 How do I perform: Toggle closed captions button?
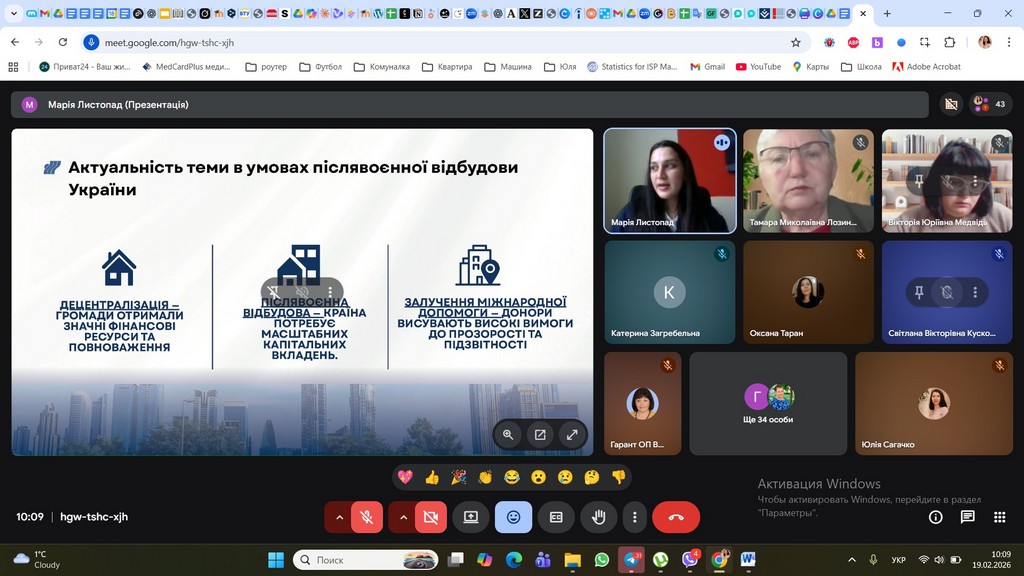pos(556,517)
